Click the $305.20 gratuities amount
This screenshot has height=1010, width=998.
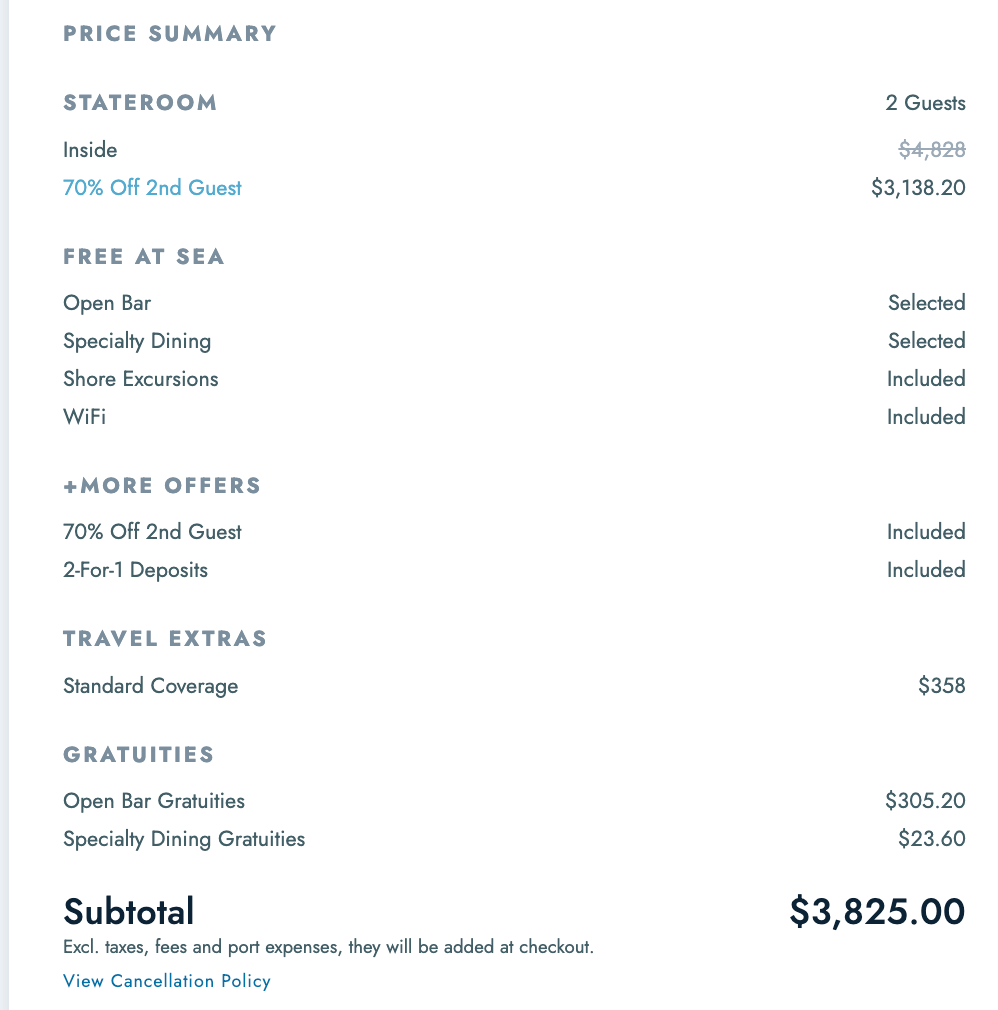925,801
